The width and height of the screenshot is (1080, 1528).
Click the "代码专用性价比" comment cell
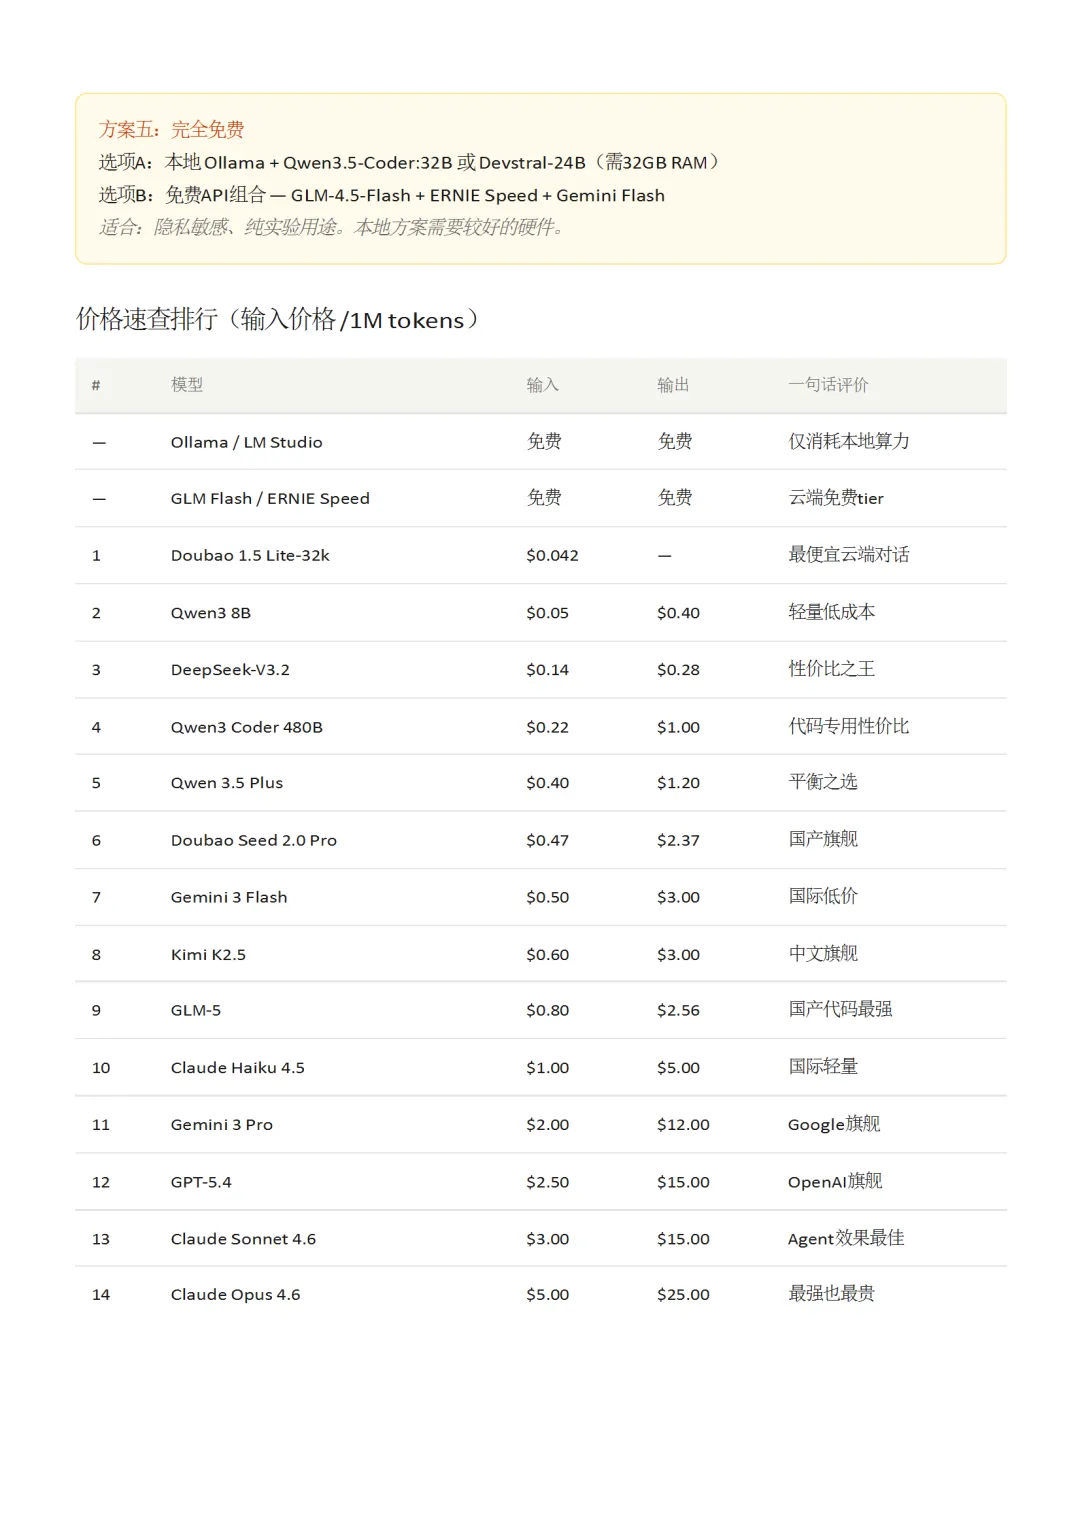[848, 726]
